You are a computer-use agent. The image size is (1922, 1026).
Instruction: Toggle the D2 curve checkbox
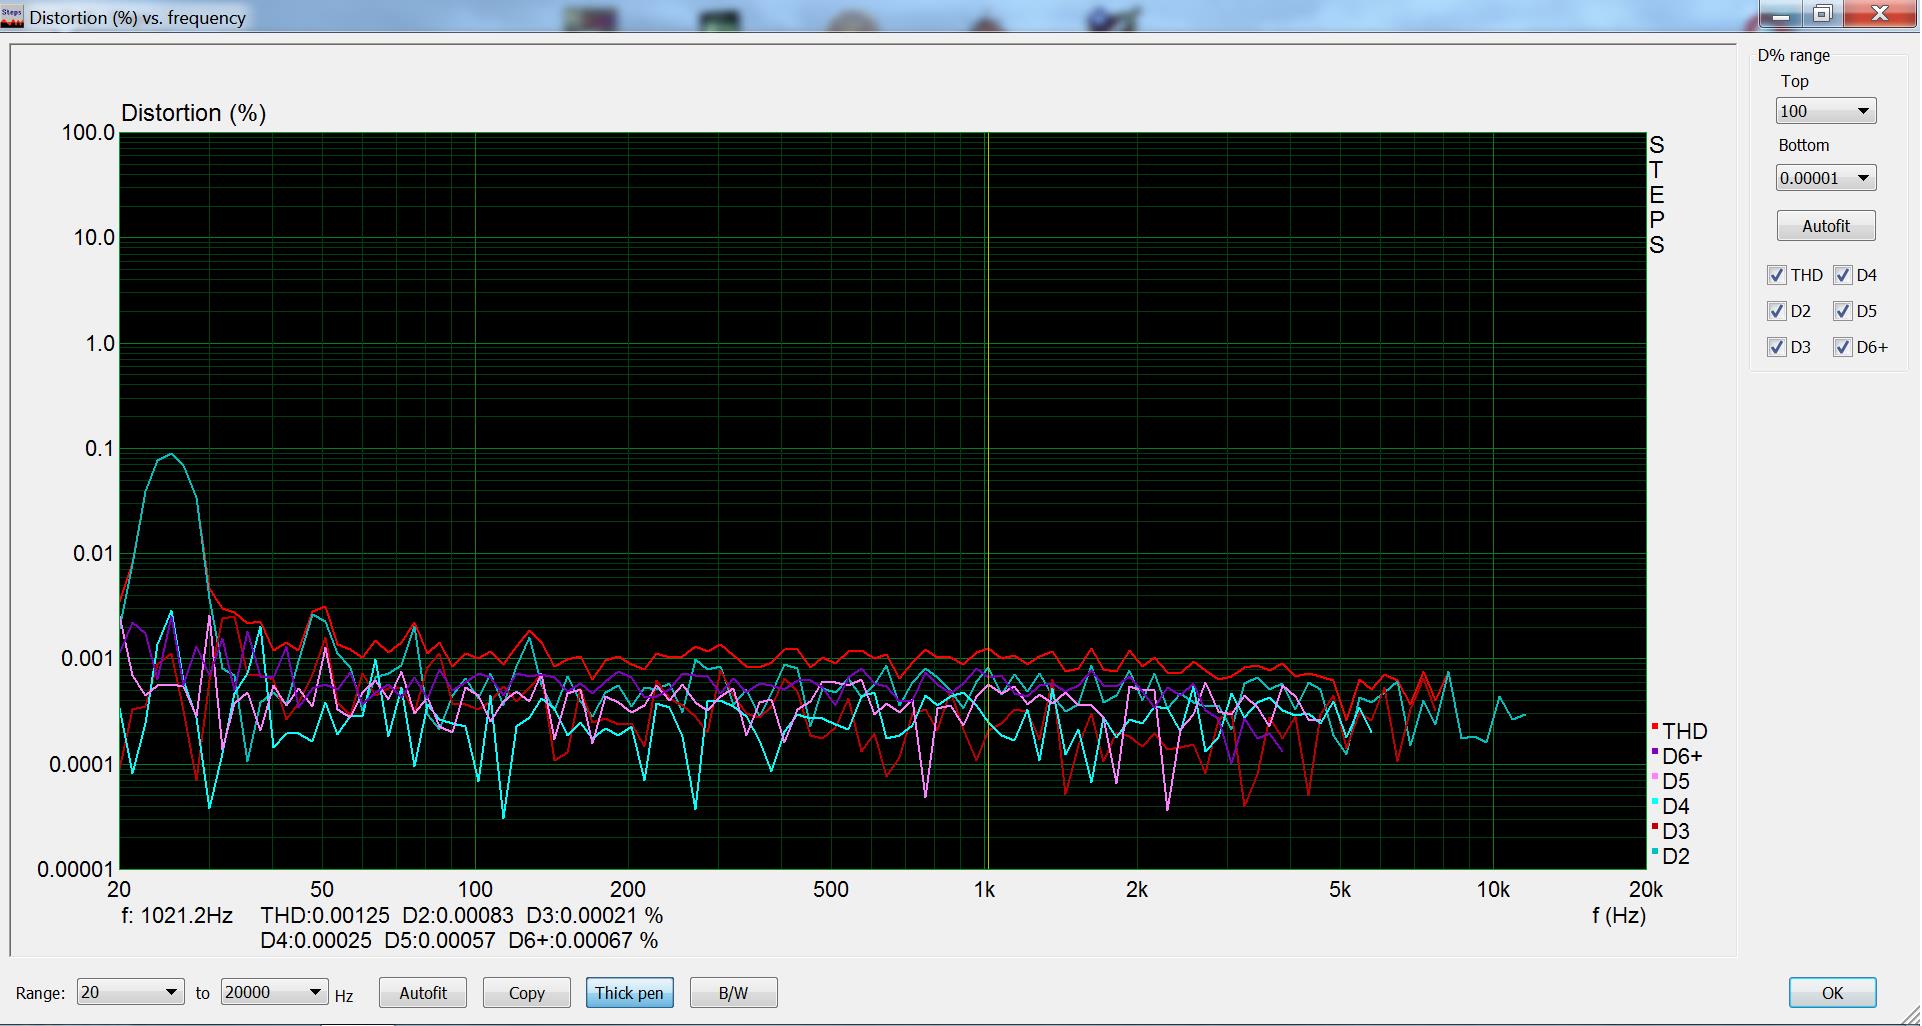(1777, 311)
